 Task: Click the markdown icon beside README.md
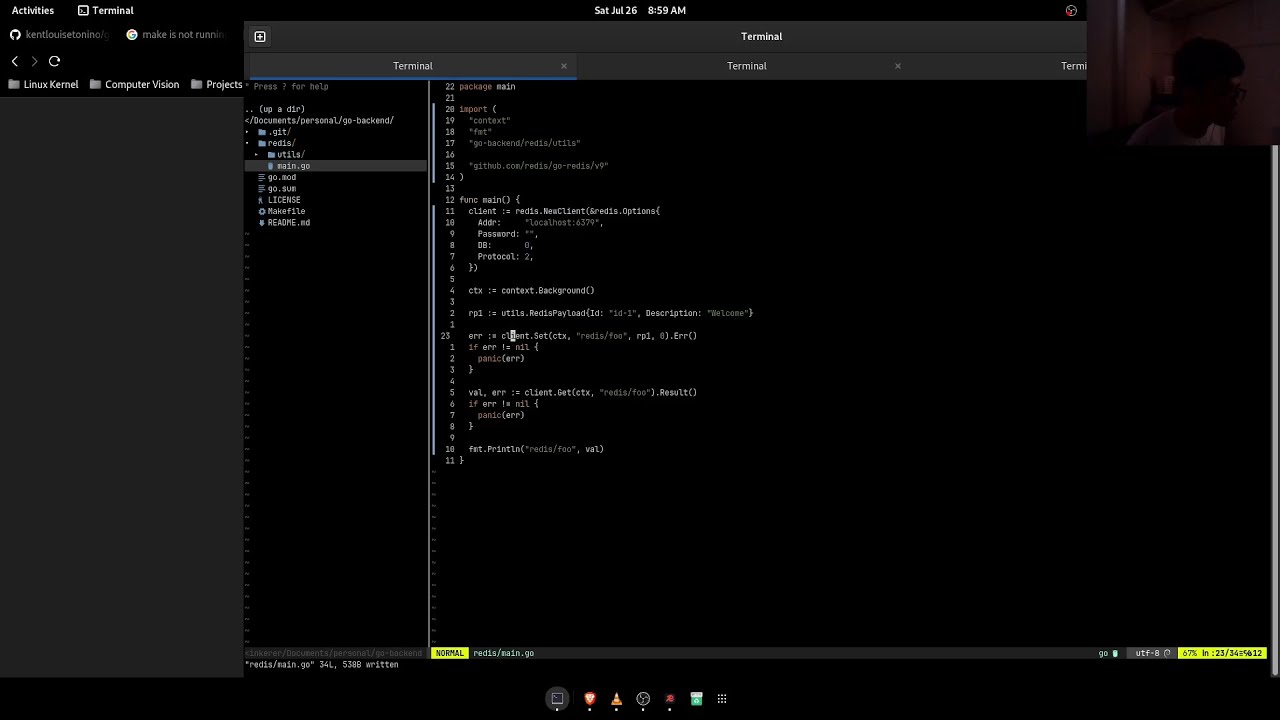[262, 223]
